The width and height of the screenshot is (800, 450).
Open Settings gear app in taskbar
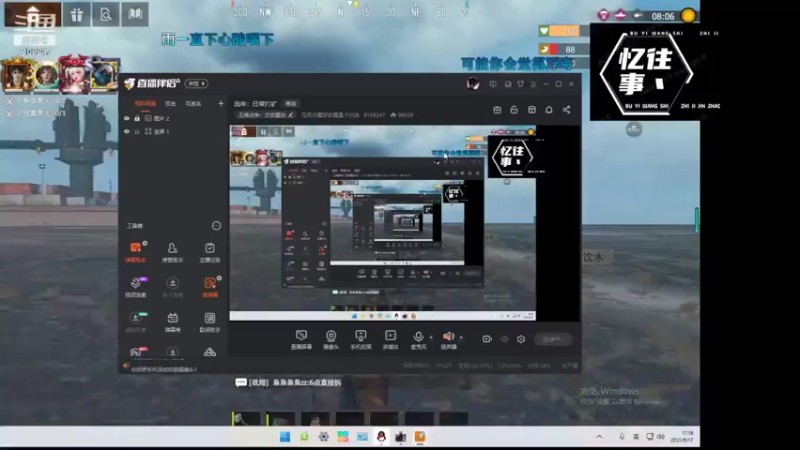point(323,437)
